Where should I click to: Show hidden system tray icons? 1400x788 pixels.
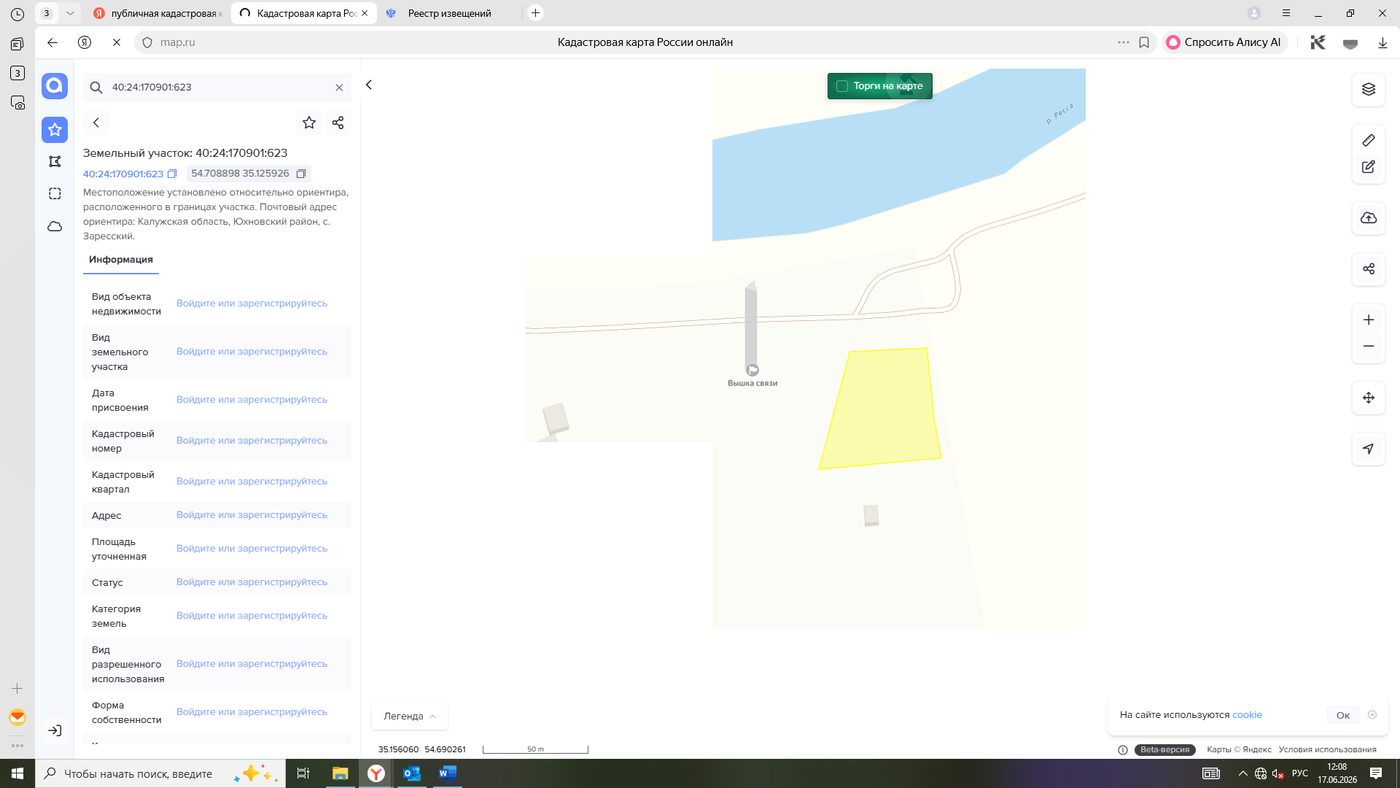pyautogui.click(x=1243, y=773)
